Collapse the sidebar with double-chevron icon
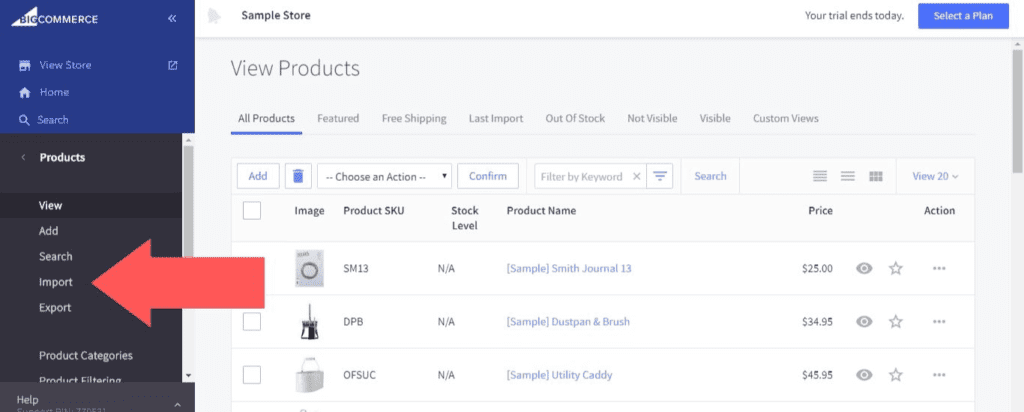Screen dimensions: 1024x412 pos(172,18)
